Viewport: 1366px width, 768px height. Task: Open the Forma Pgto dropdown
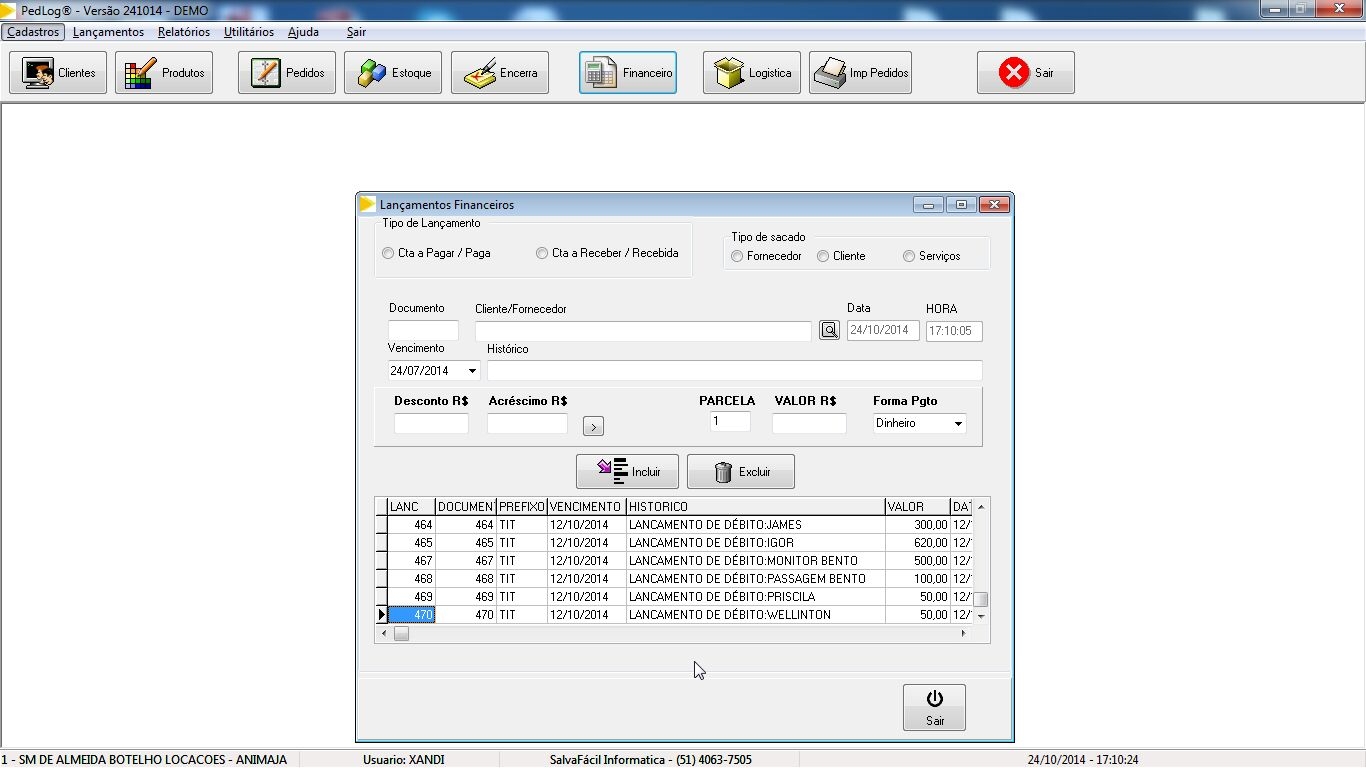click(957, 424)
